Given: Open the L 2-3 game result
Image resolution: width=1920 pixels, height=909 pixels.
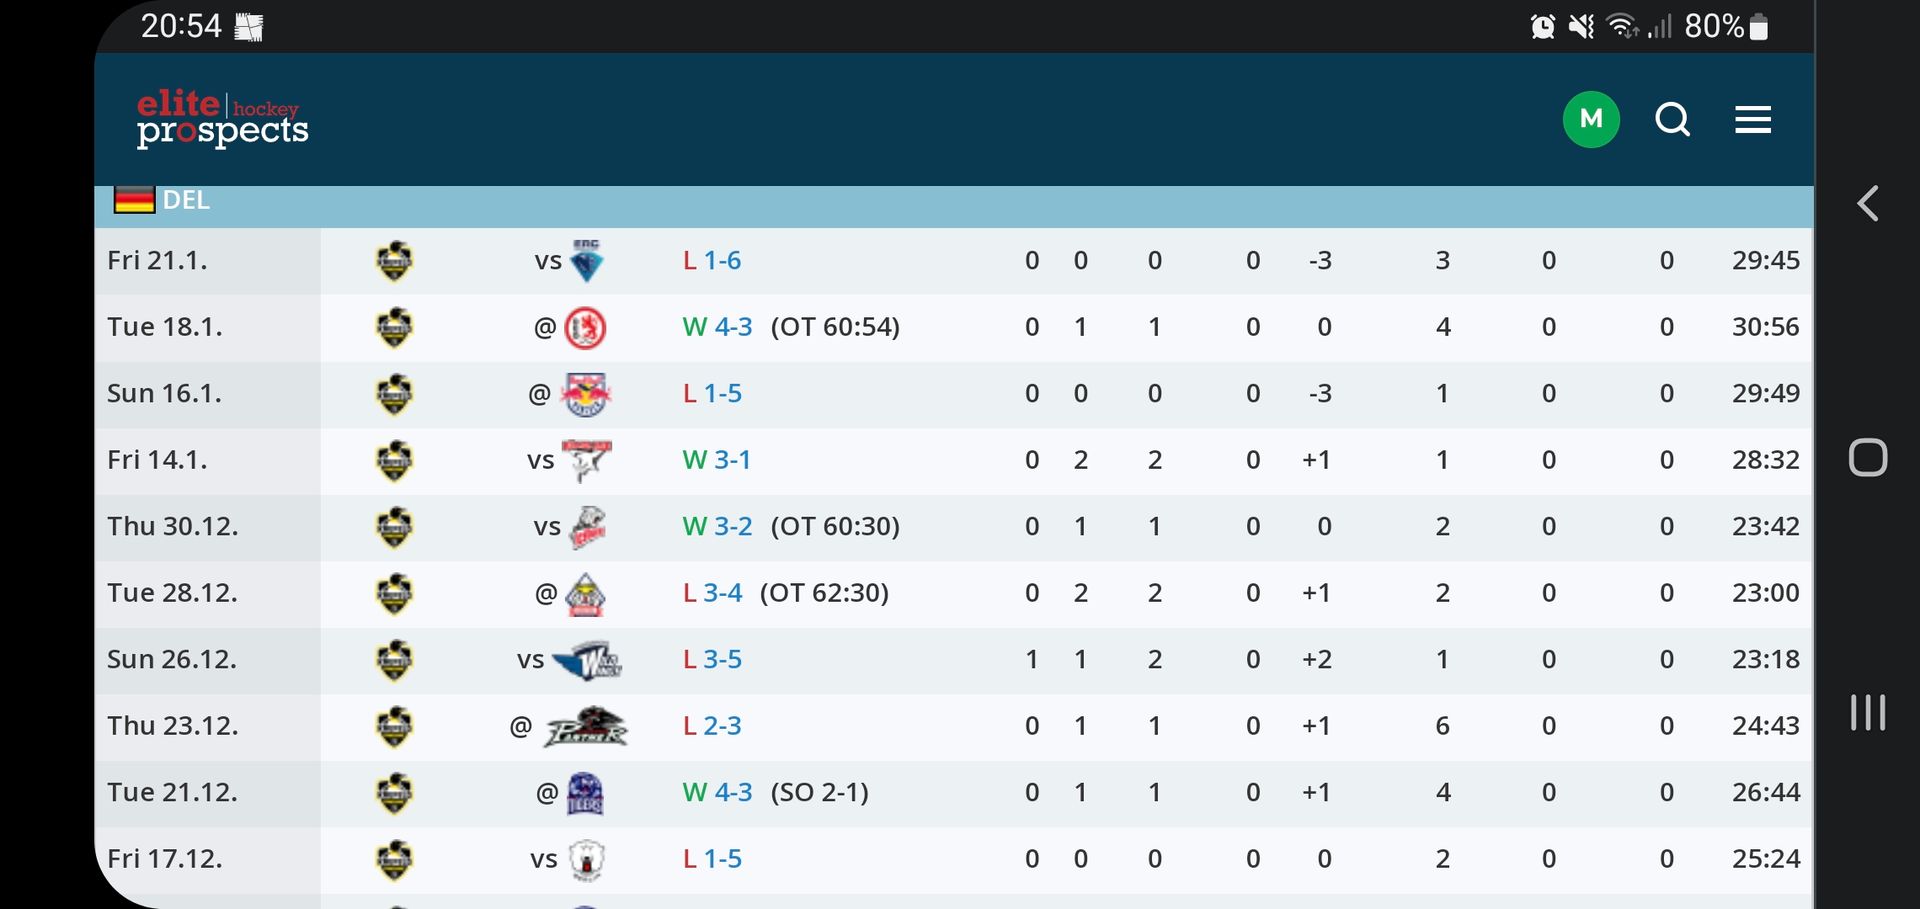Looking at the screenshot, I should tap(712, 726).
